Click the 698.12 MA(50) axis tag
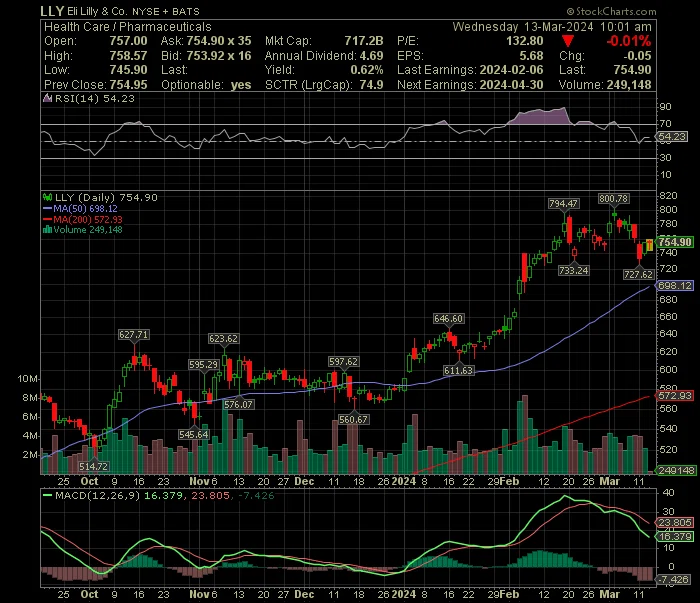Screen dimensions: 700x603 click(x=675, y=286)
